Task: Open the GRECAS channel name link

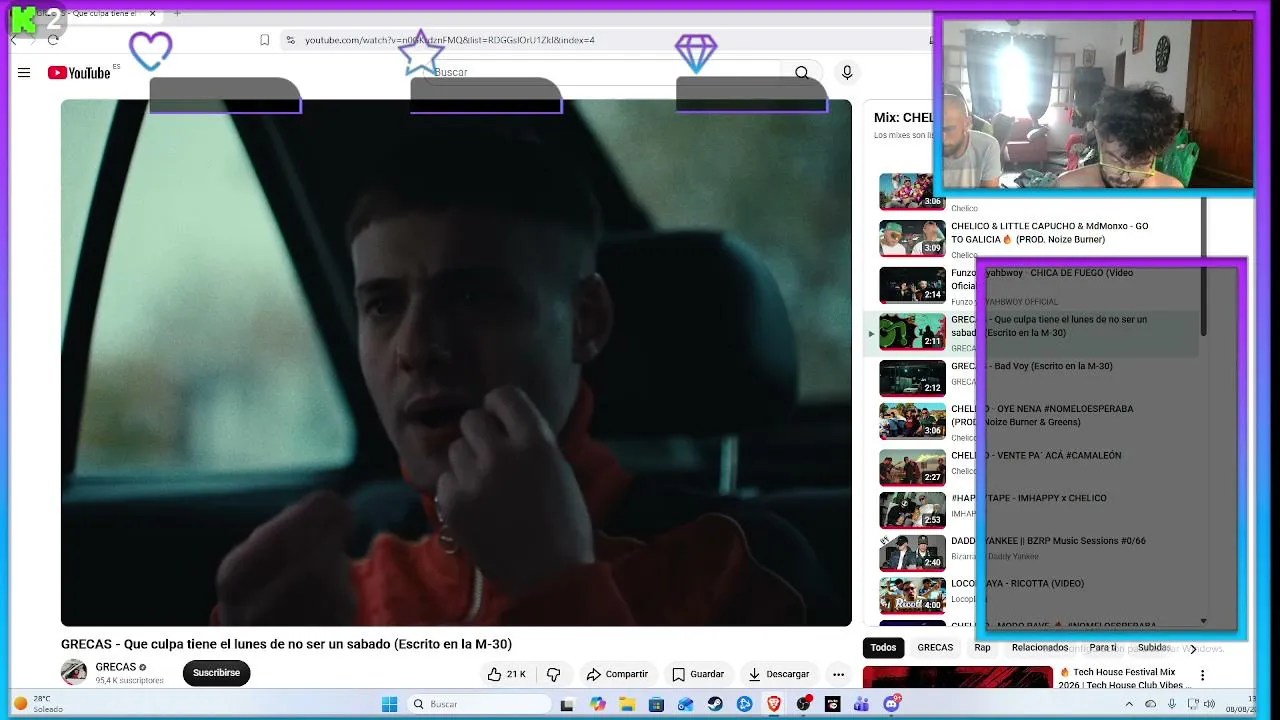Action: point(116,667)
